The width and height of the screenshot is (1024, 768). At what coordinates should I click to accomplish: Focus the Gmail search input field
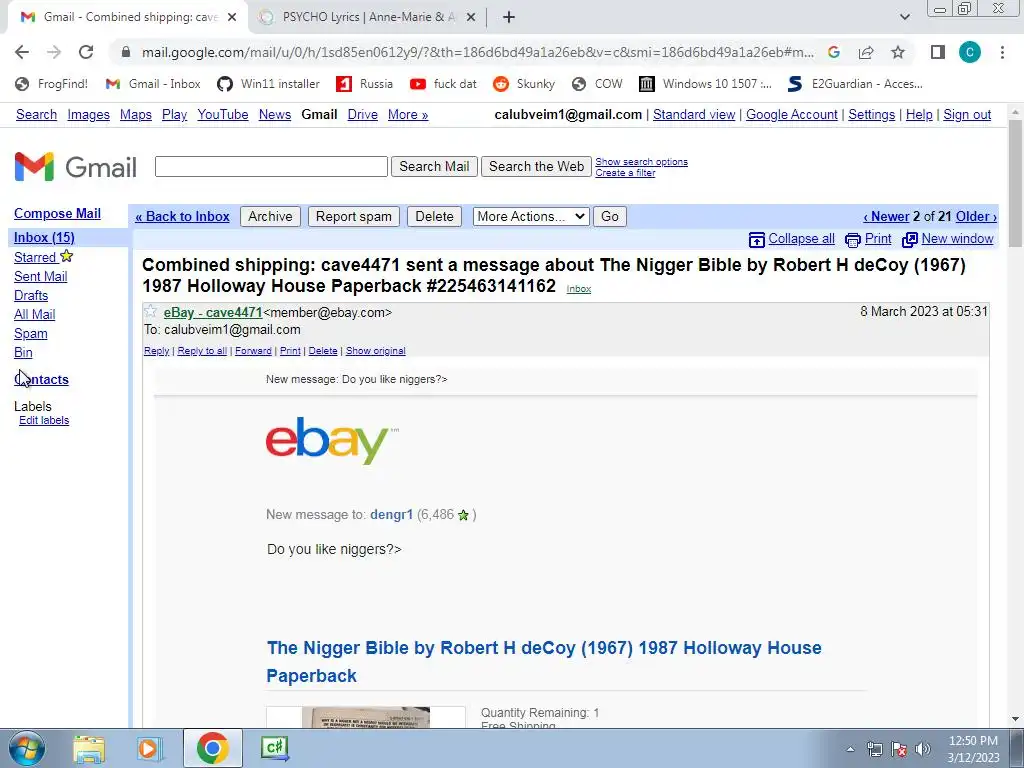[271, 167]
